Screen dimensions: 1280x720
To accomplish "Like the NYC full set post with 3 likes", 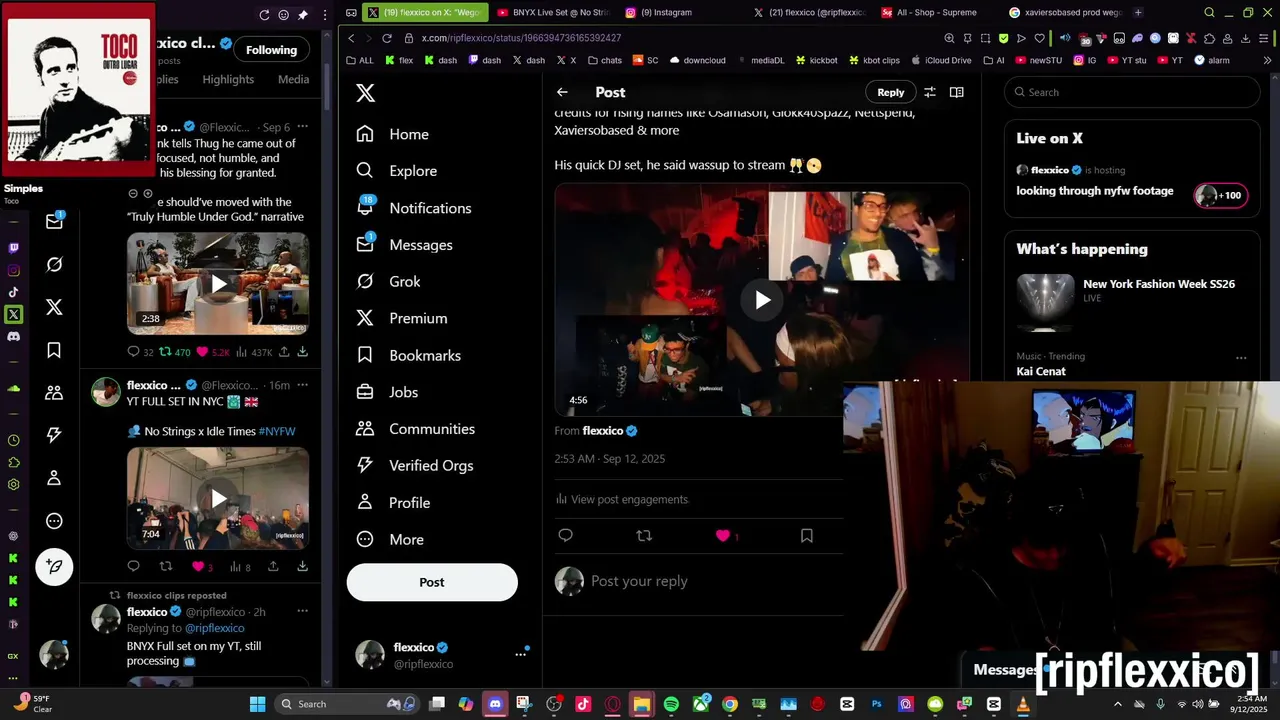I will (x=199, y=567).
